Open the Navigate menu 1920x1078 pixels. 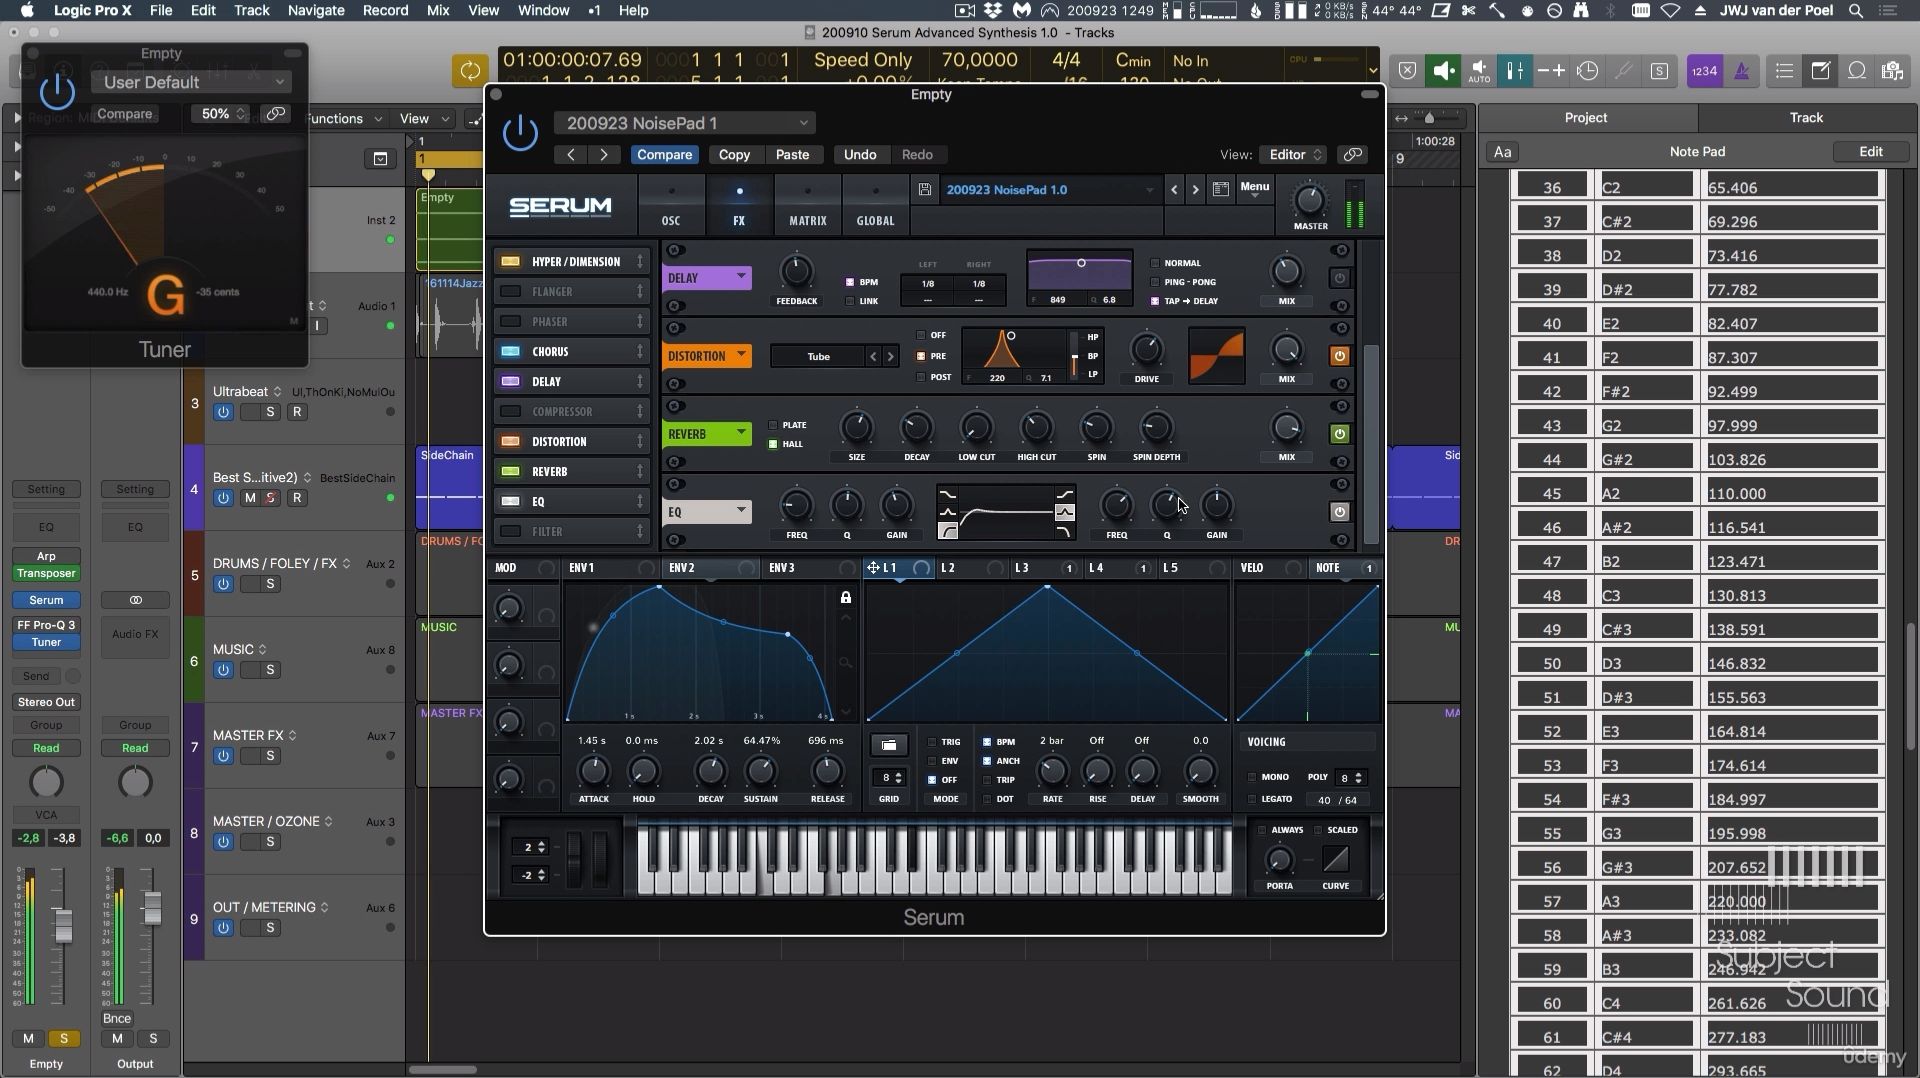[316, 10]
